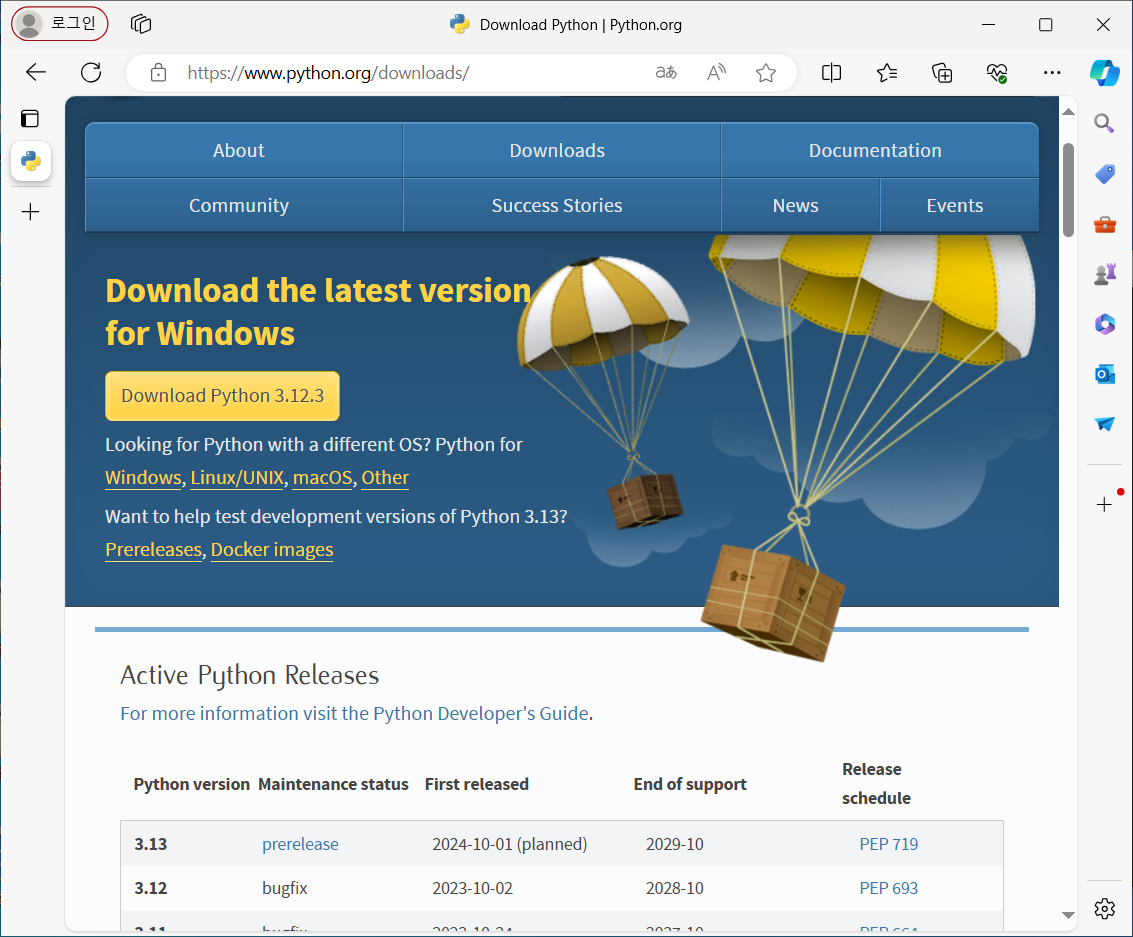This screenshot has width=1133, height=937.
Task: Select the 3.12 version cell
Action: [x=150, y=888]
